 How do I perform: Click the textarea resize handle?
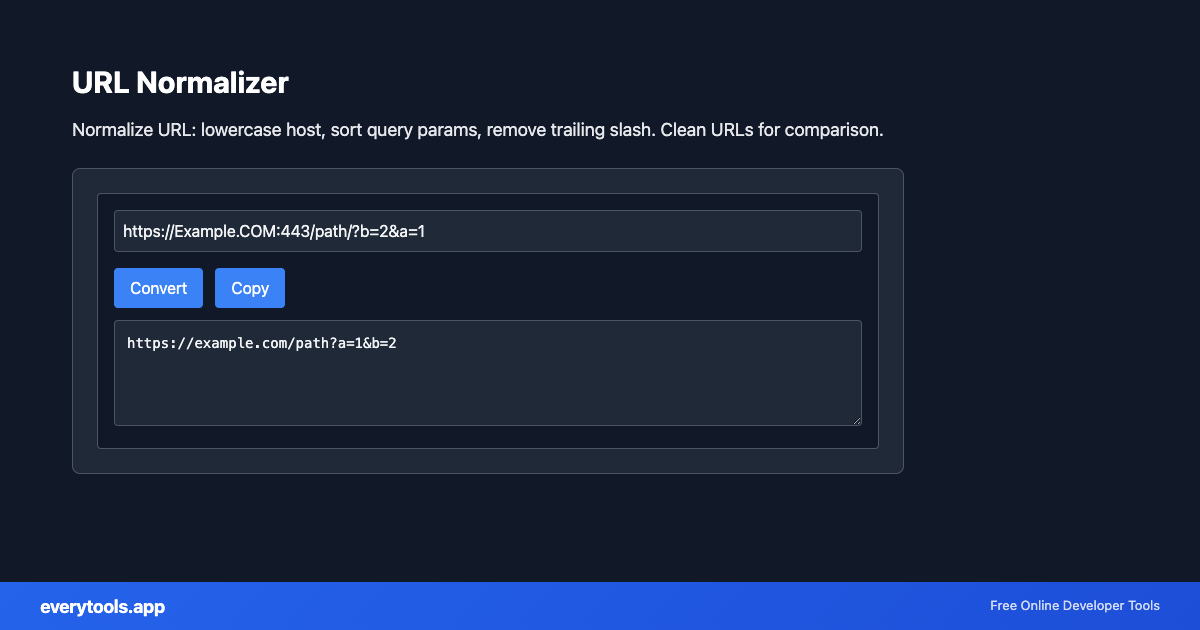tap(856, 420)
